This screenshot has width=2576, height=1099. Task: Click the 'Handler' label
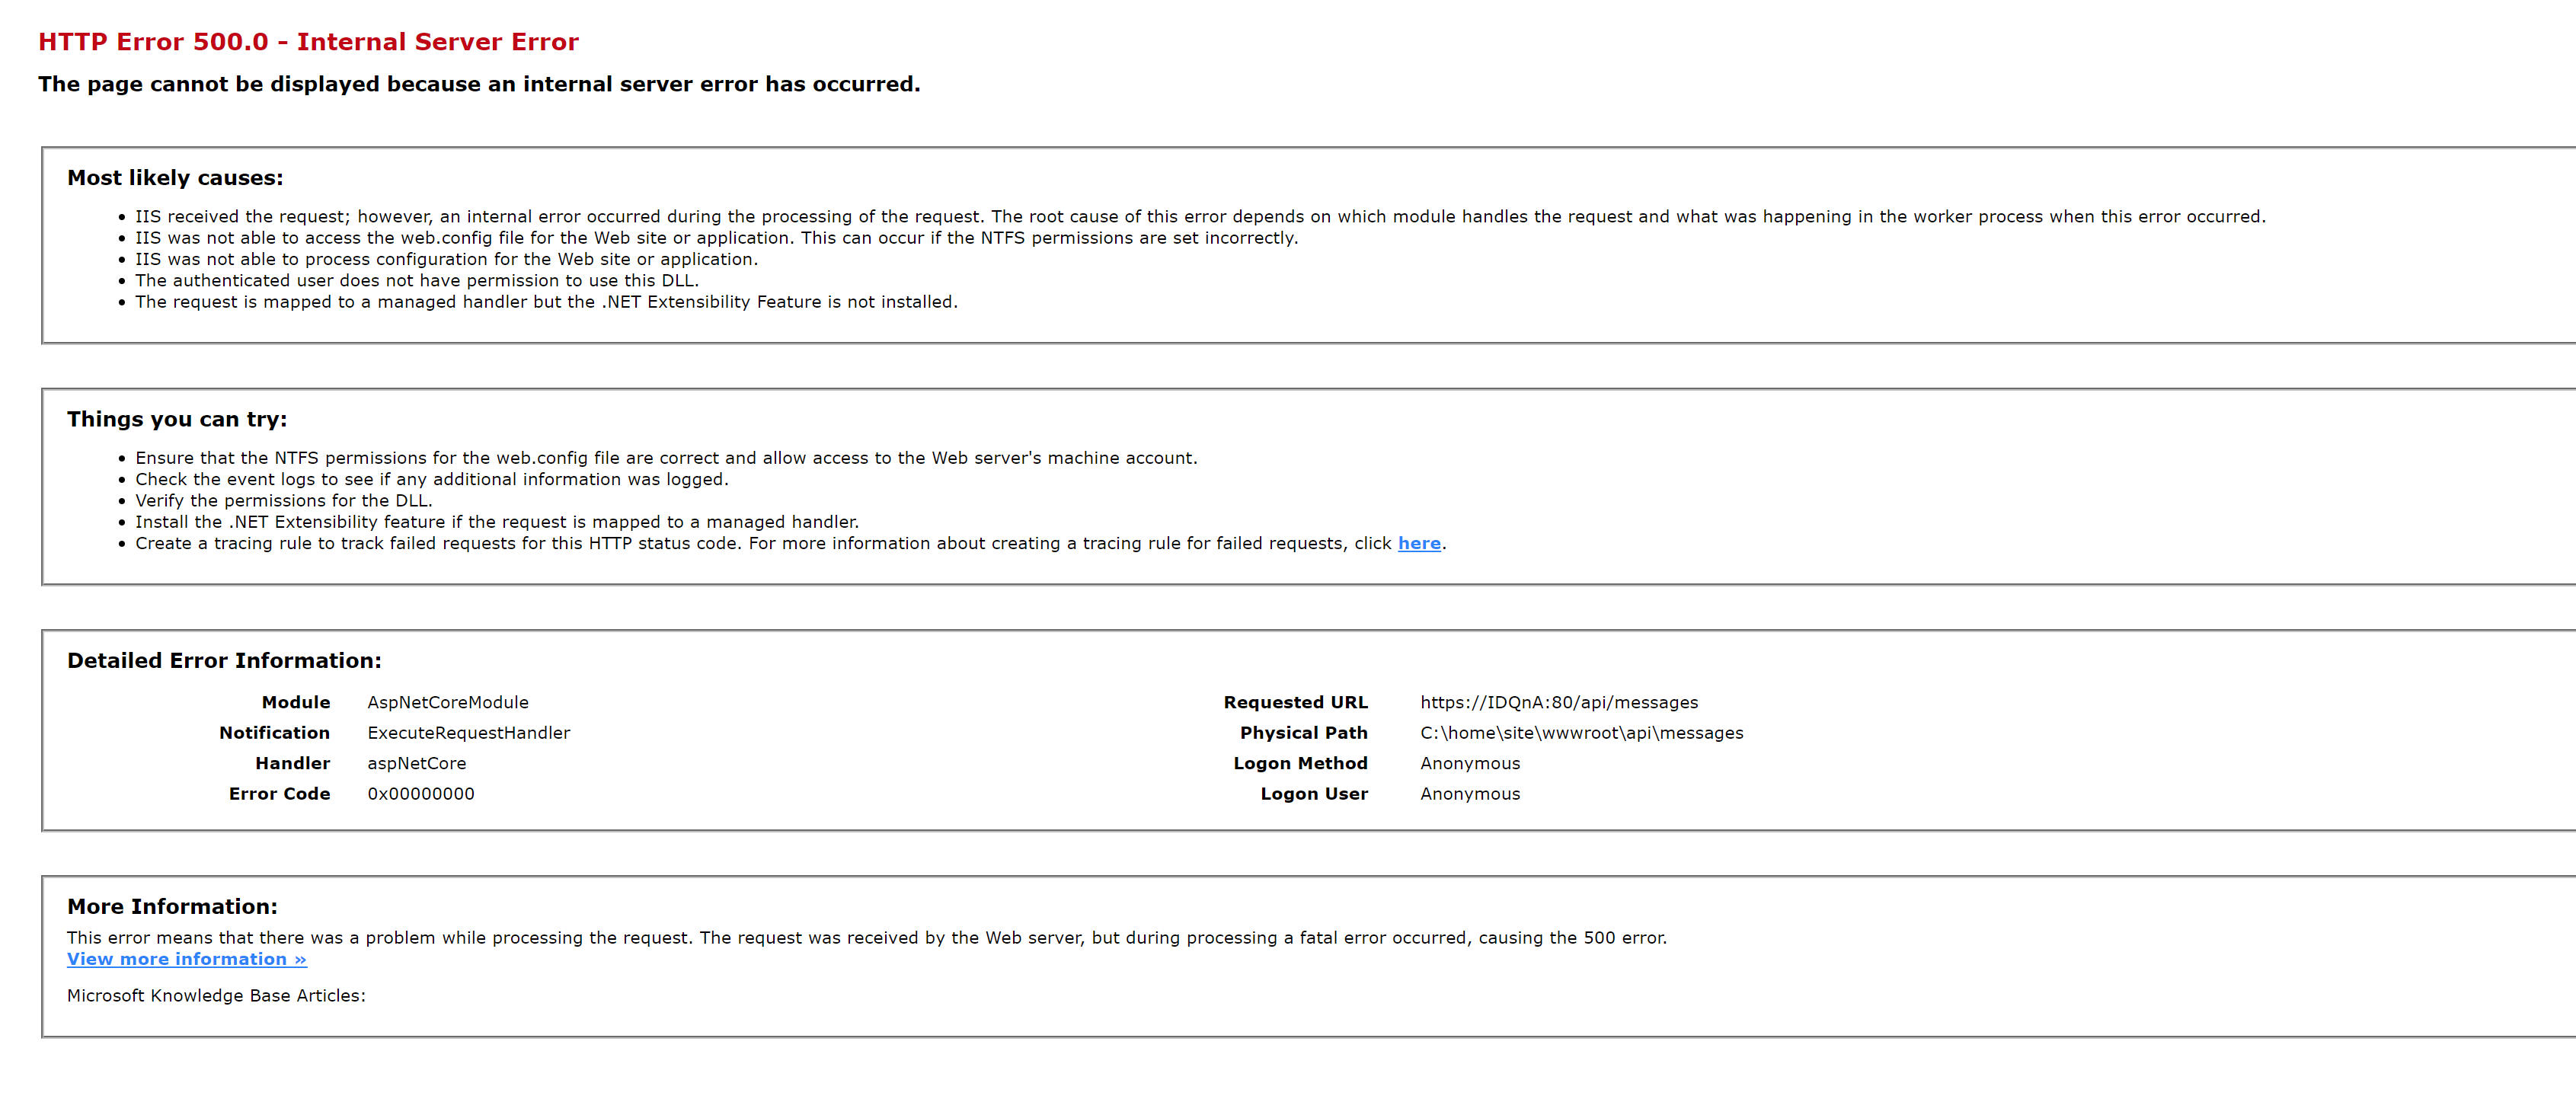tap(293, 763)
